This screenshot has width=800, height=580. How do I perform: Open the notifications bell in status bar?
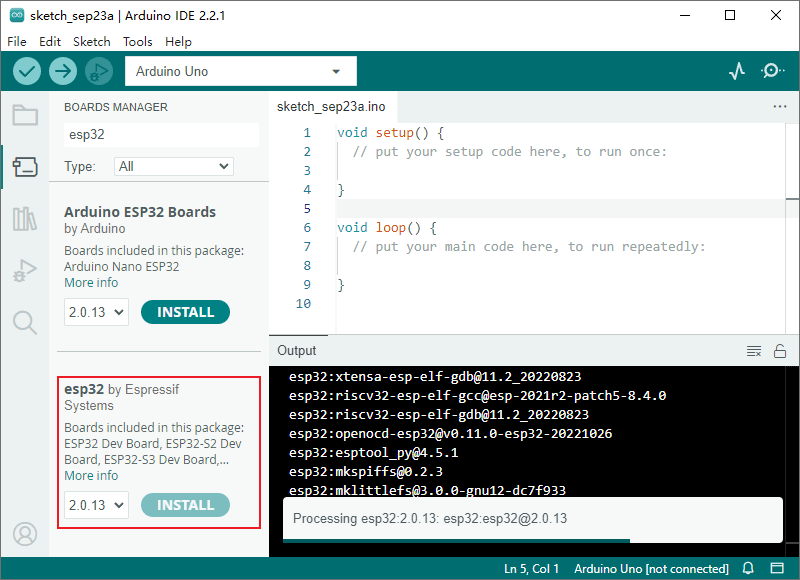(x=747, y=569)
